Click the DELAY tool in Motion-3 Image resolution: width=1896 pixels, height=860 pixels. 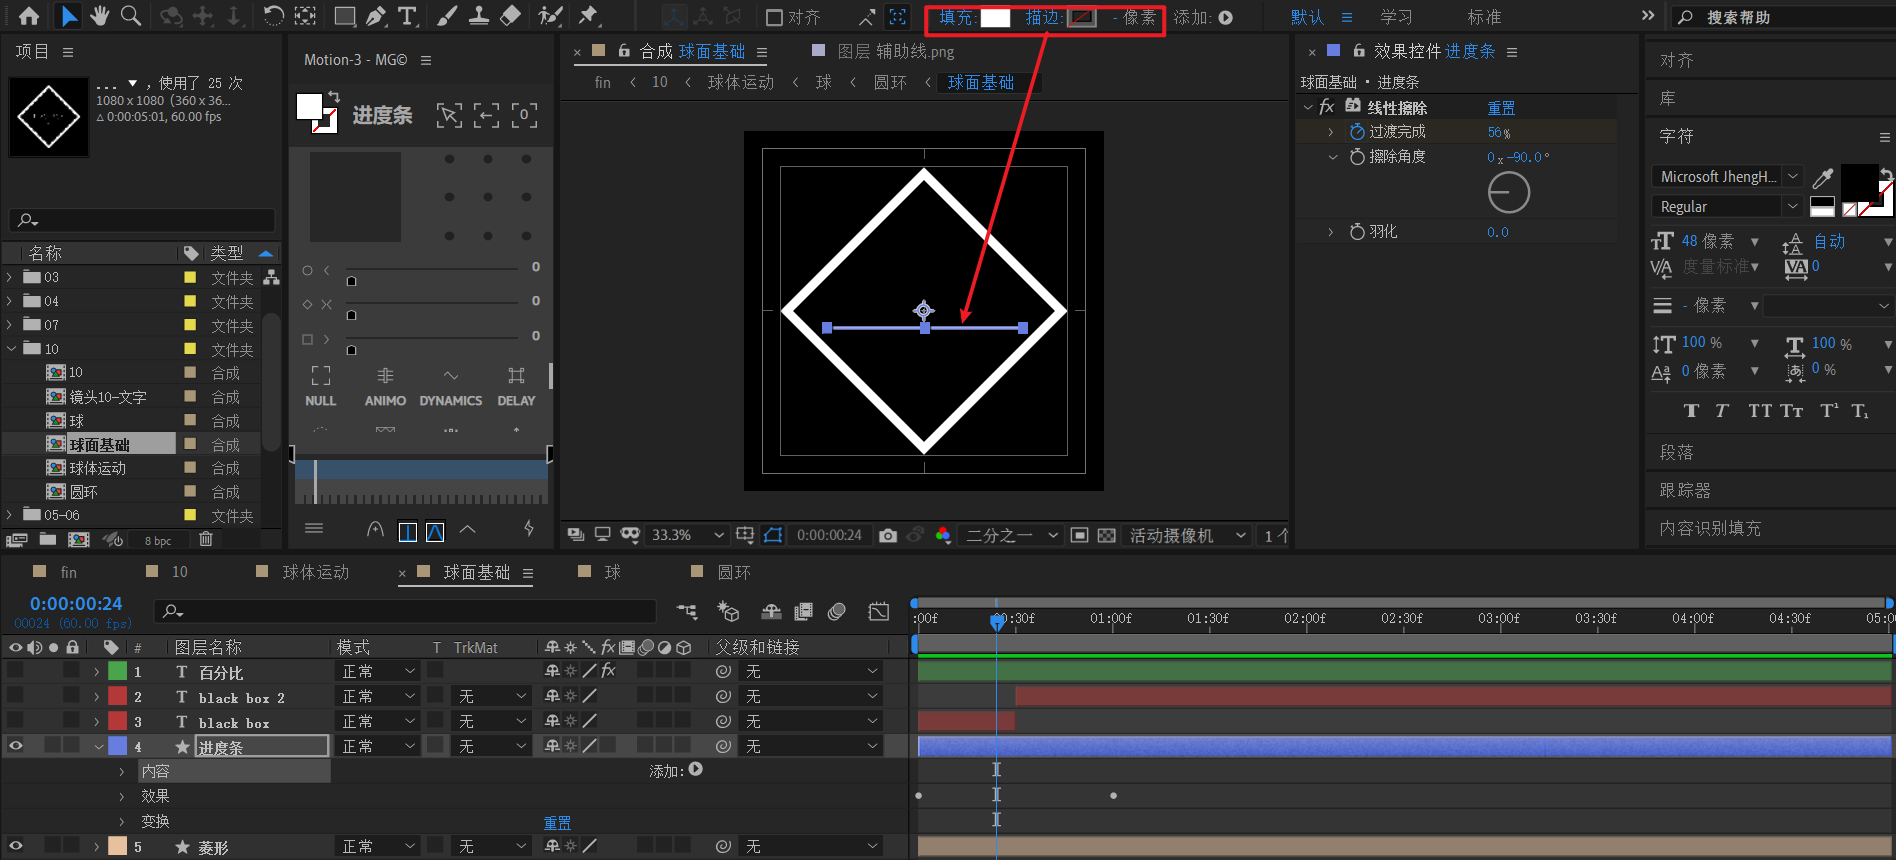pyautogui.click(x=516, y=386)
